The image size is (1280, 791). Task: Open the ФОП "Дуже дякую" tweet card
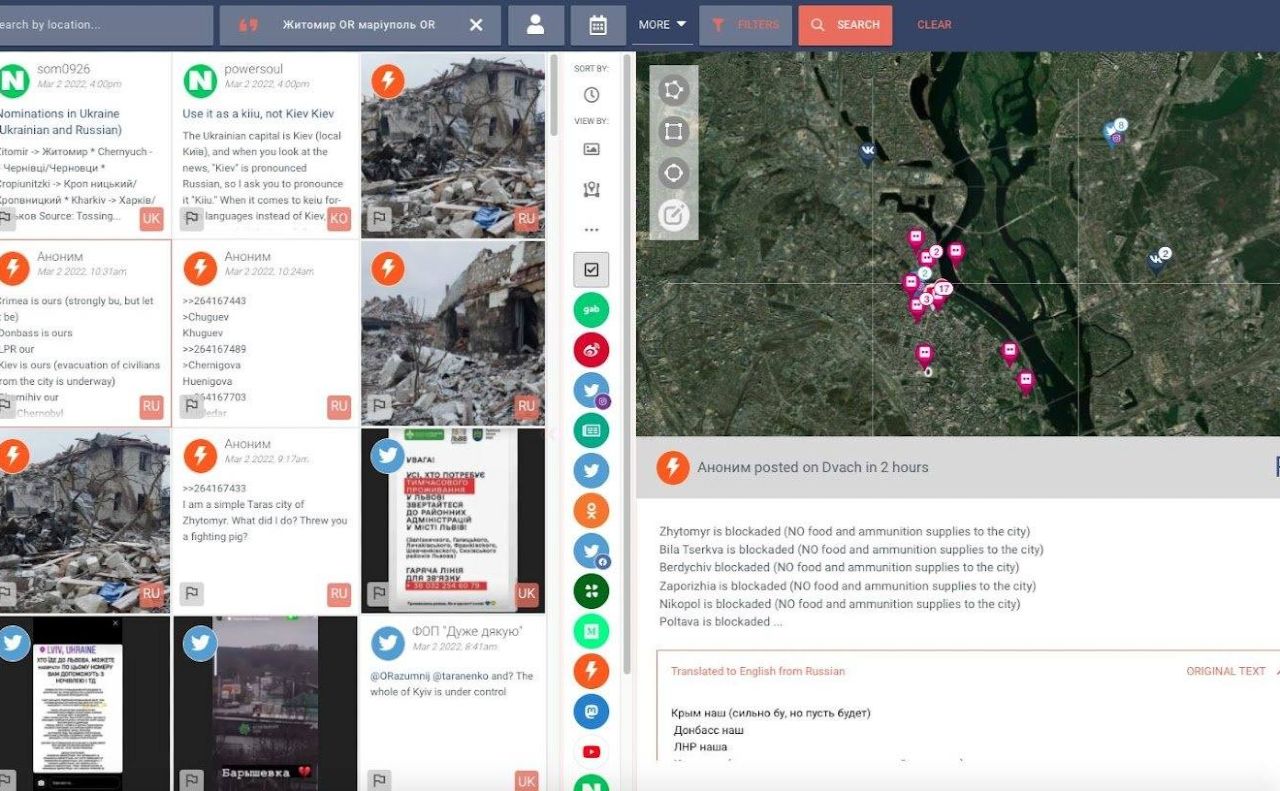click(x=453, y=703)
